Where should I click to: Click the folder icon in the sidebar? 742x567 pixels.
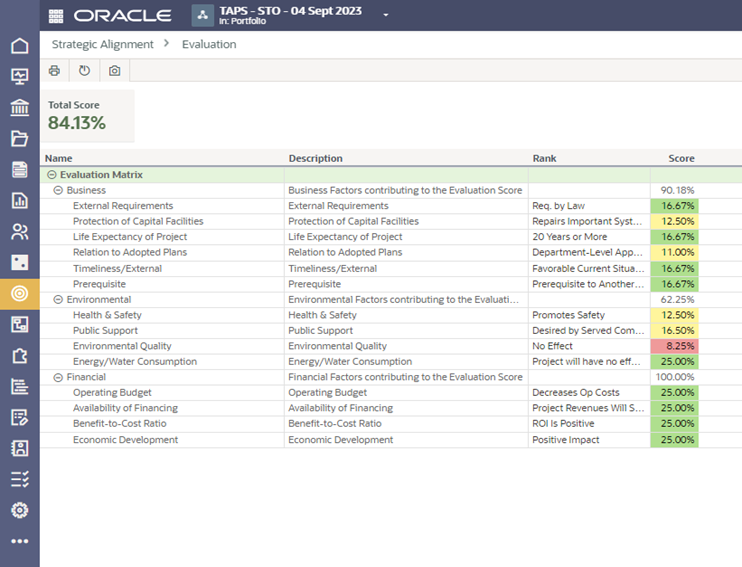[19, 139]
